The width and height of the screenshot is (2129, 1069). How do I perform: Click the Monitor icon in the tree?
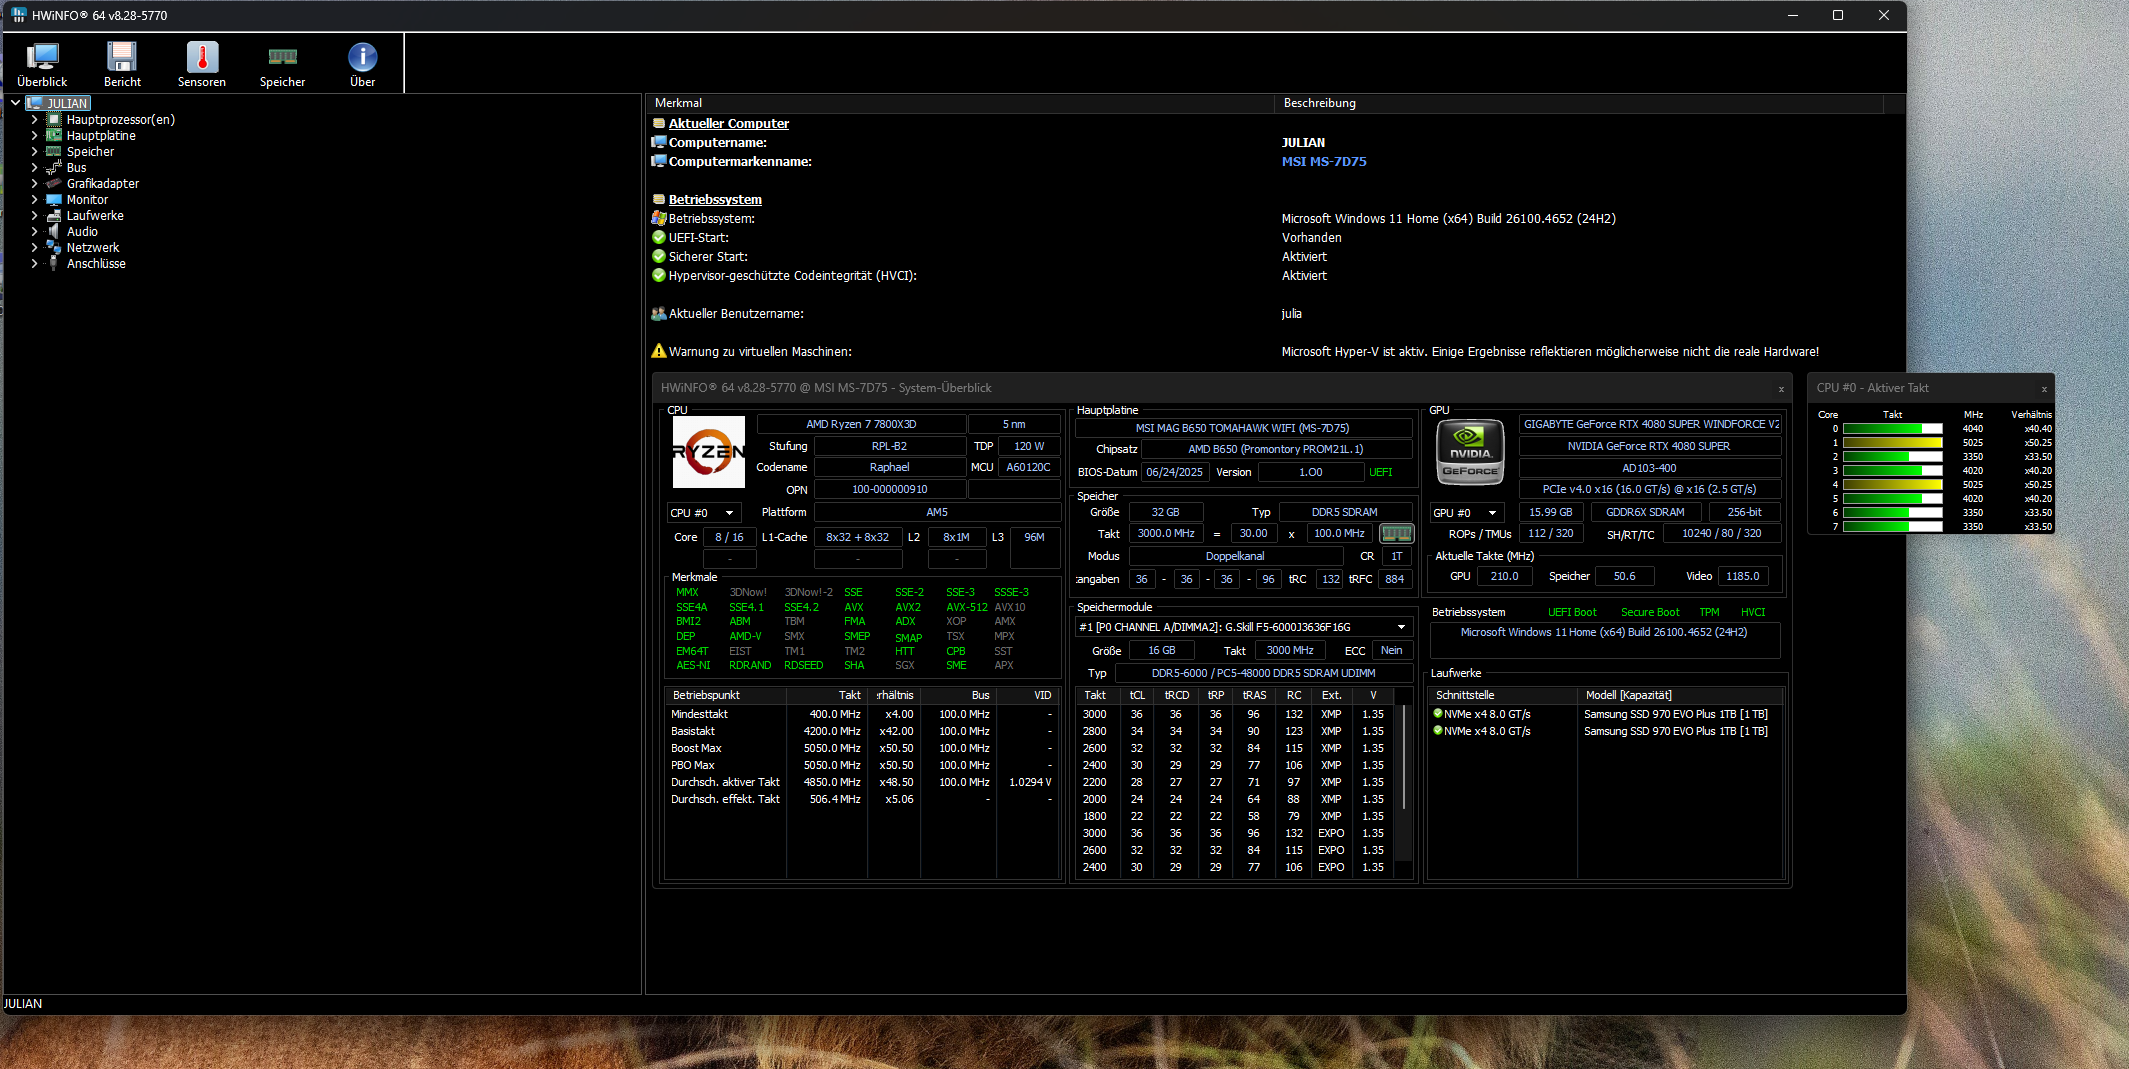coord(54,199)
